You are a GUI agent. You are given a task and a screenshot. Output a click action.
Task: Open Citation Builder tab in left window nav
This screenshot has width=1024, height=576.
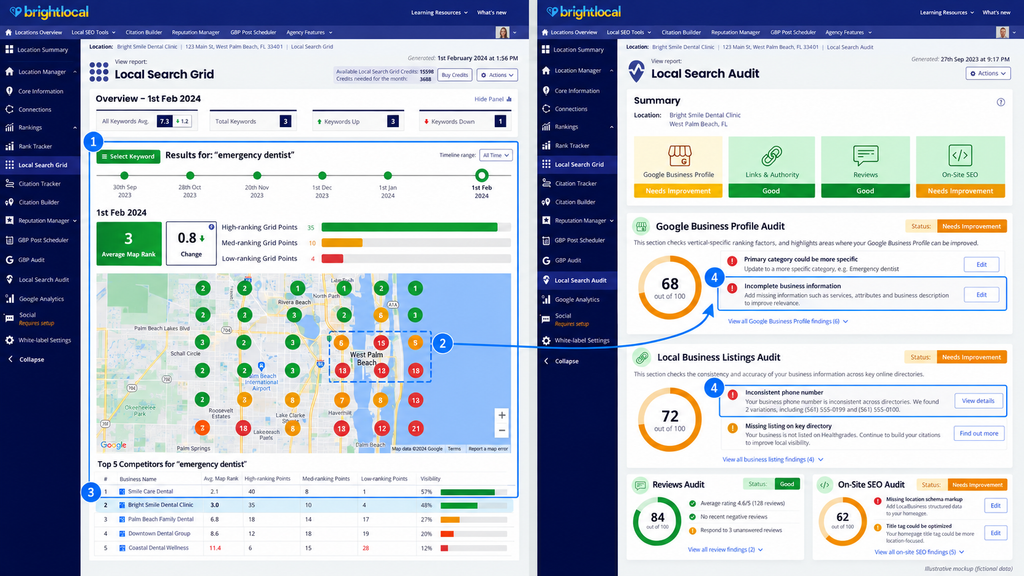coord(144,32)
